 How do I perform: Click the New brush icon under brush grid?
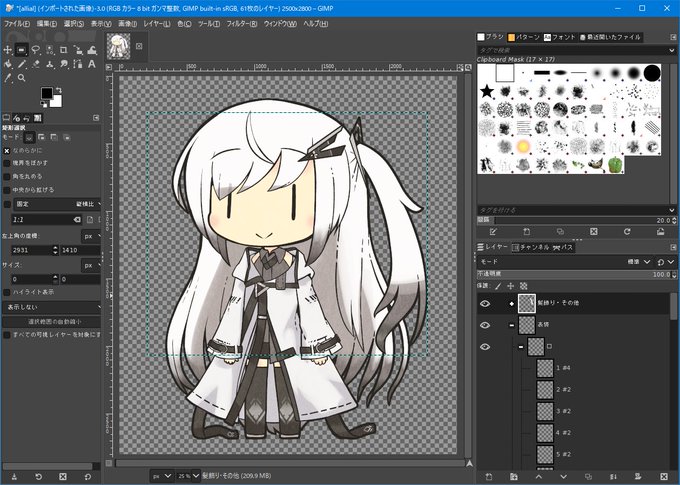coord(526,232)
